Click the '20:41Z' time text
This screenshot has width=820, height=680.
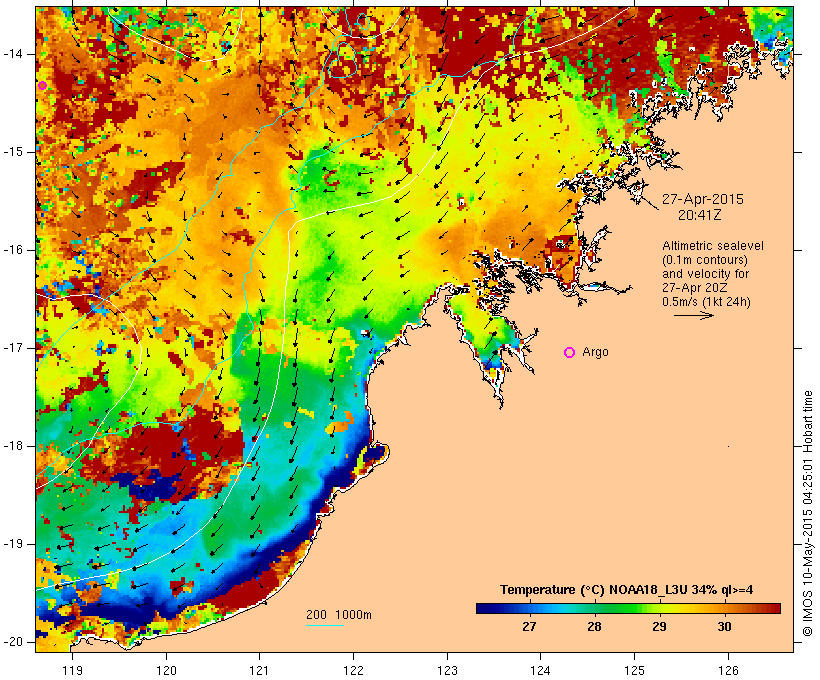[700, 215]
